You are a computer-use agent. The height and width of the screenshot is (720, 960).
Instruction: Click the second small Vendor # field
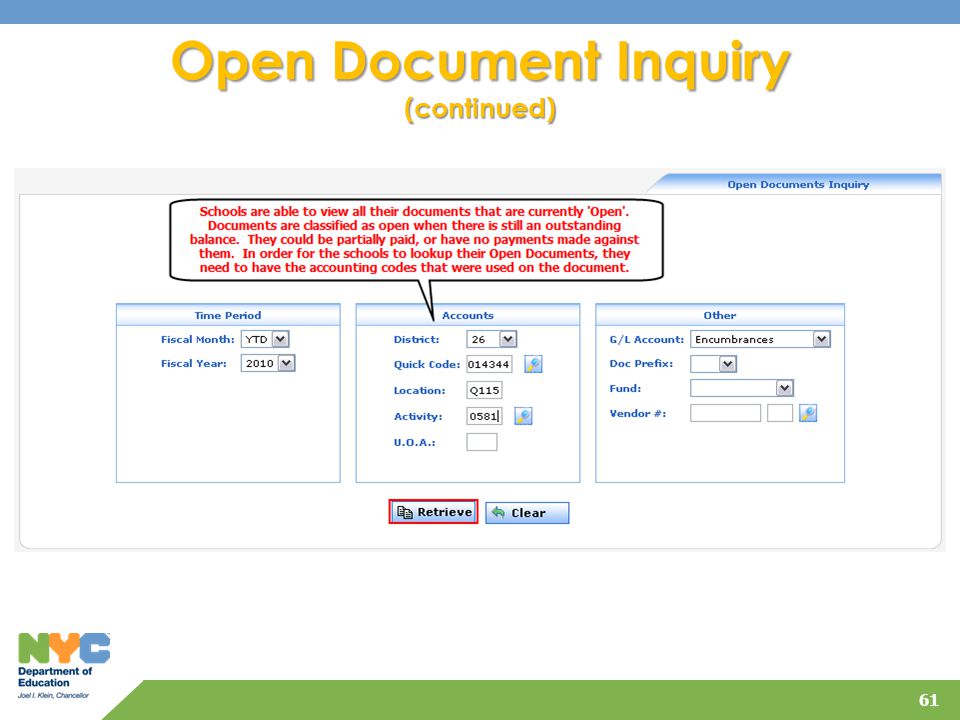(780, 413)
